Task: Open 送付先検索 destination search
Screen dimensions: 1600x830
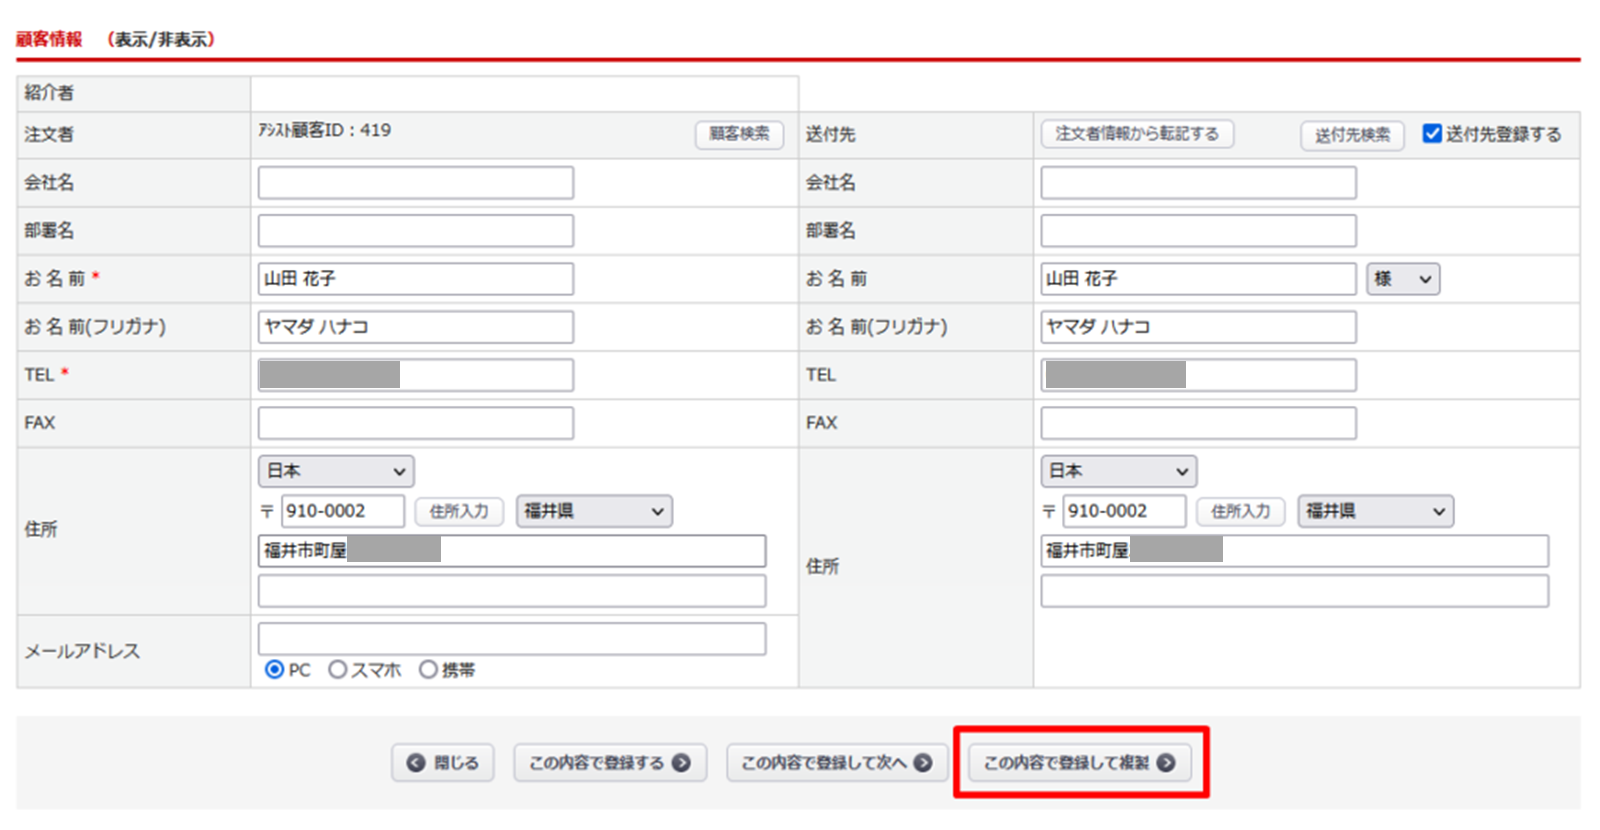Action: point(1352,135)
